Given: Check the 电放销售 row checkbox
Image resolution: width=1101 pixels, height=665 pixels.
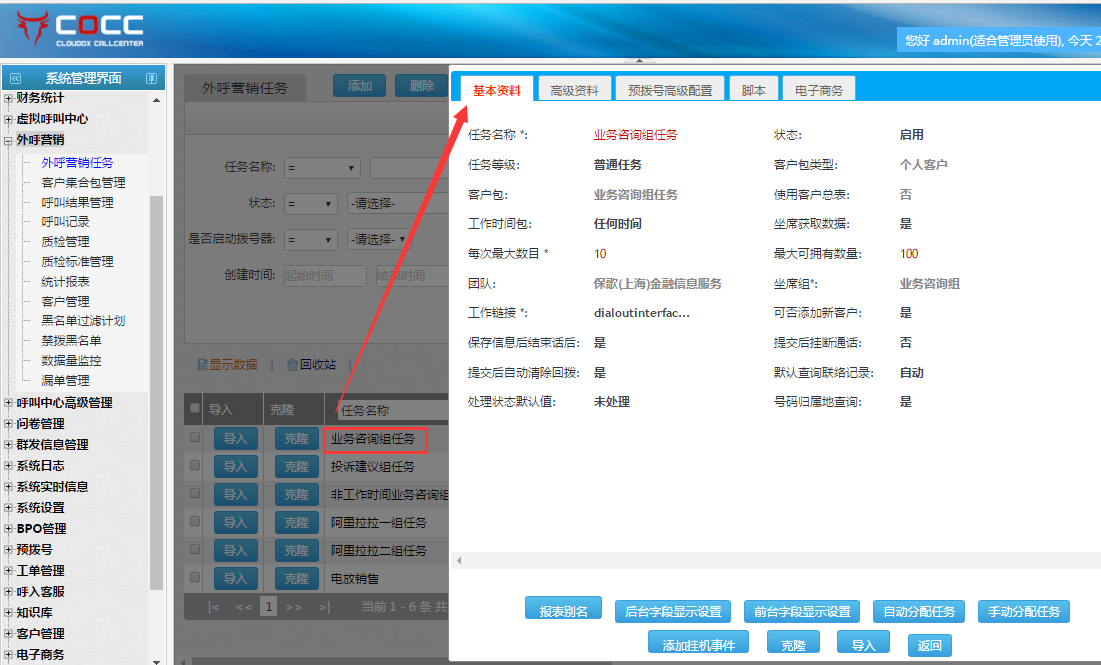Looking at the screenshot, I should (x=195, y=578).
